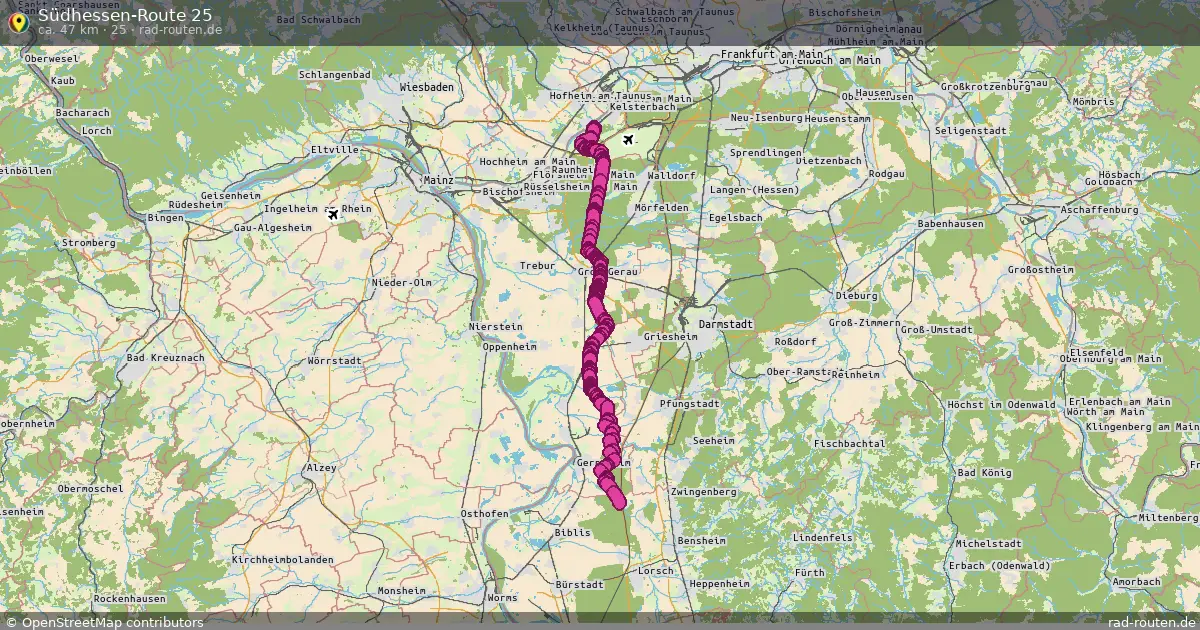The height and width of the screenshot is (630, 1200).
Task: Click the Nieder-Olm town label
Action: 402,282
